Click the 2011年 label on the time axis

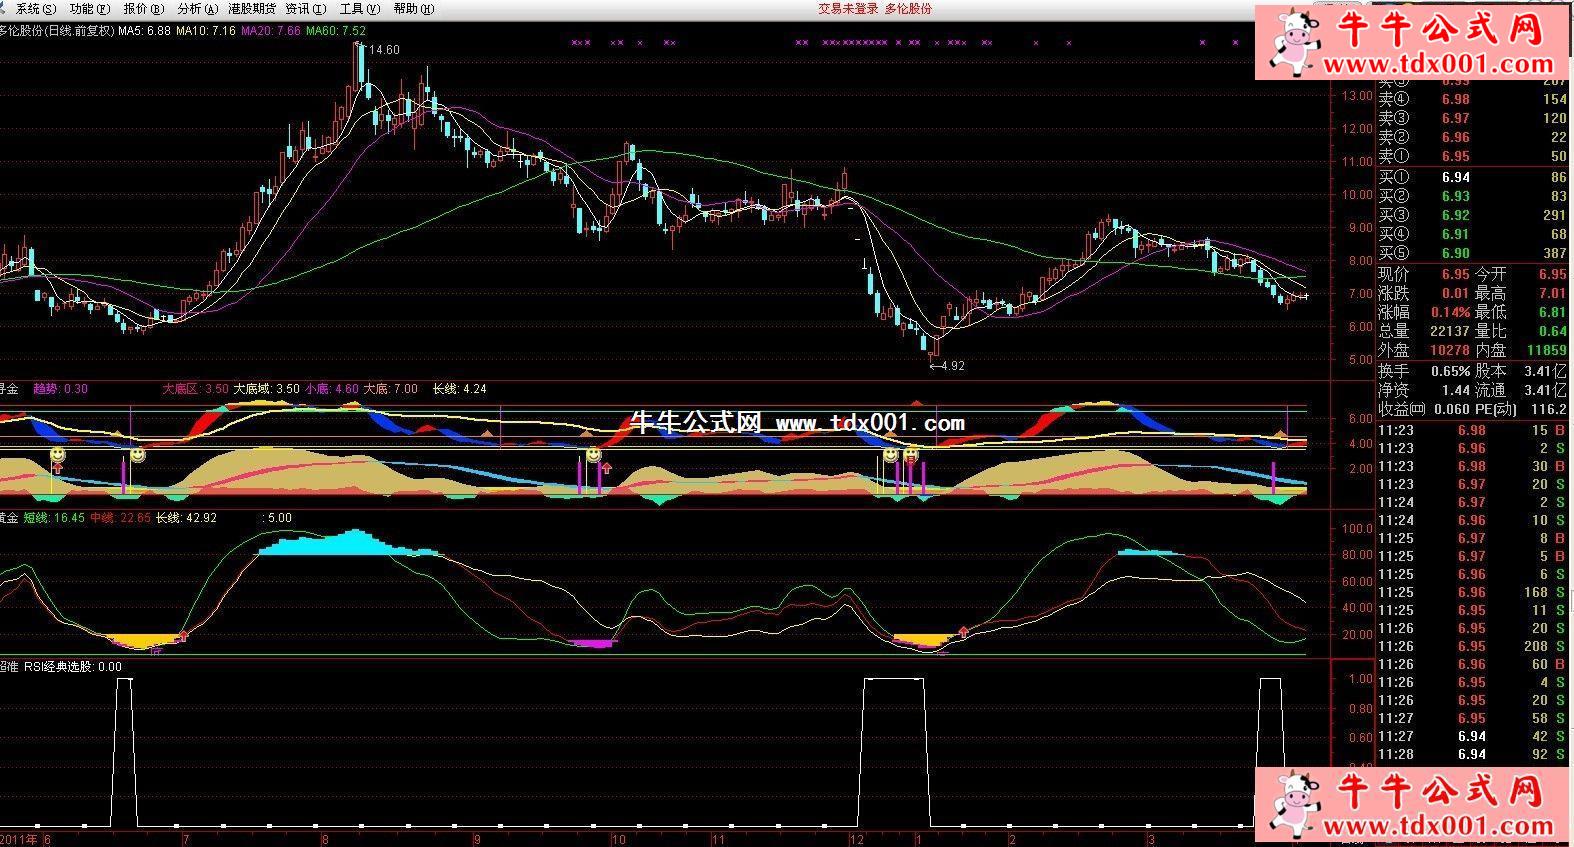coord(18,839)
